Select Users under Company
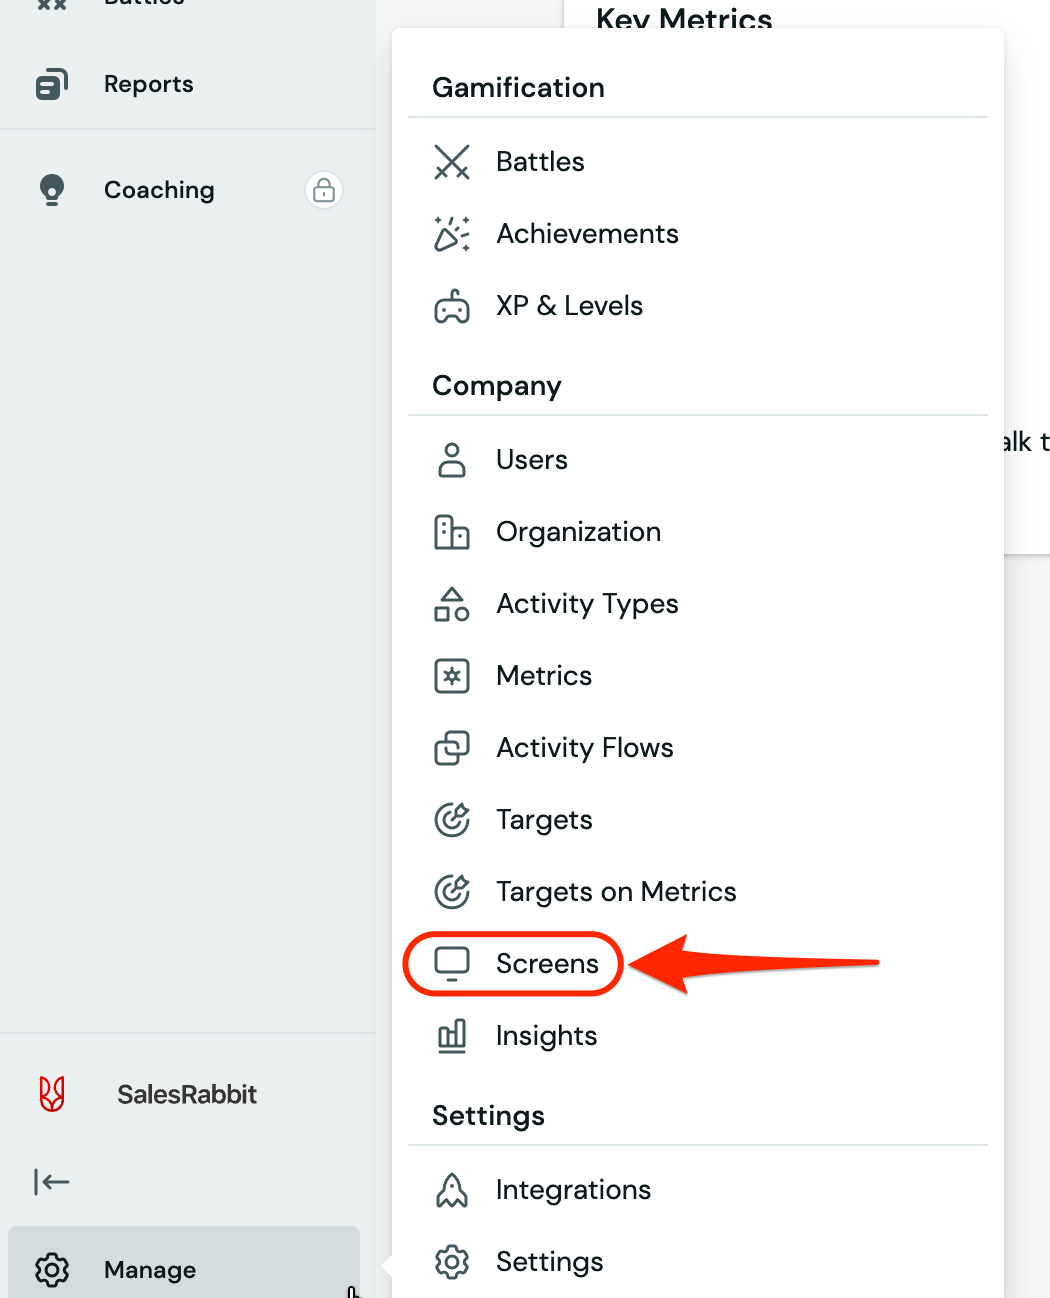 coord(531,460)
